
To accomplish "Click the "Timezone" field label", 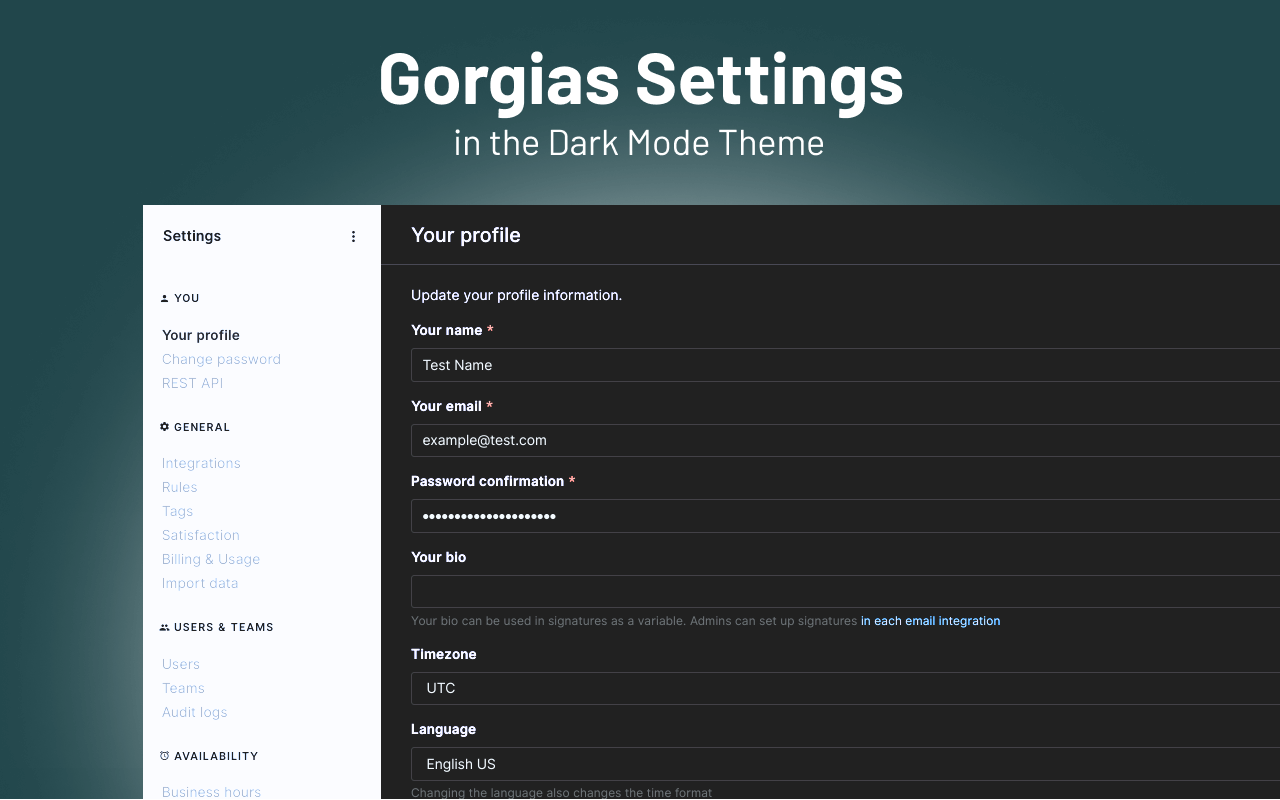I will [x=444, y=654].
